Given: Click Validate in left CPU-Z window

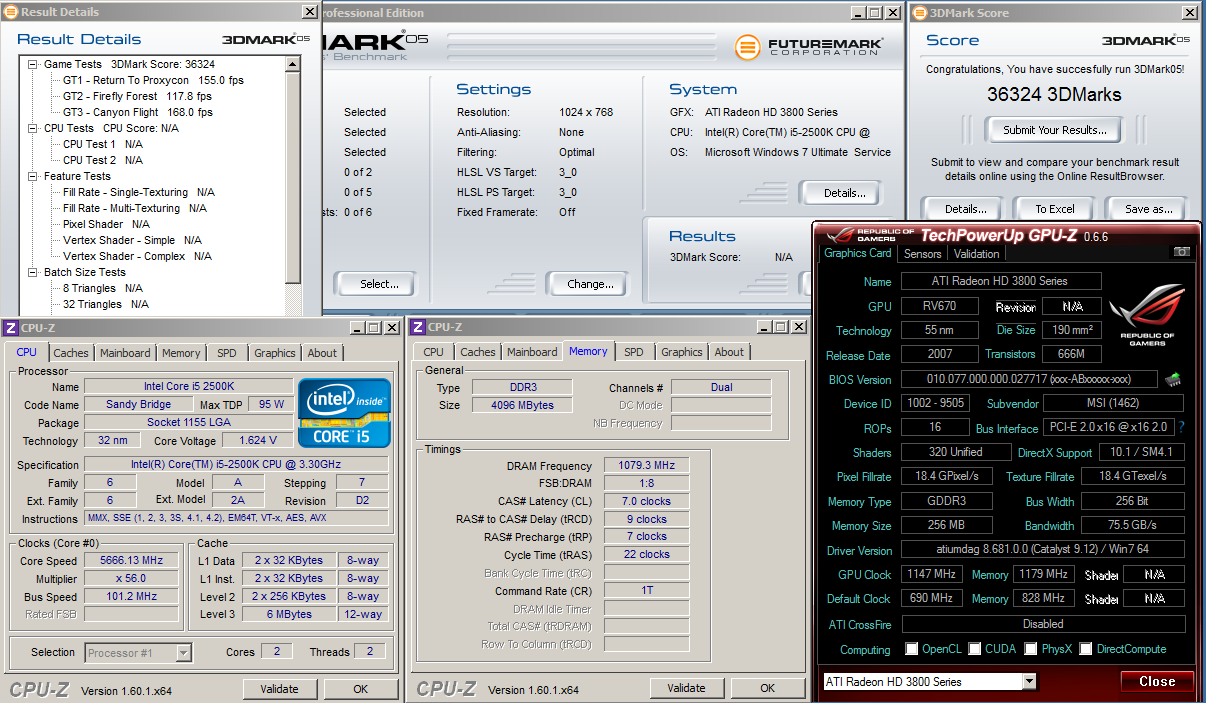Looking at the screenshot, I should [279, 689].
